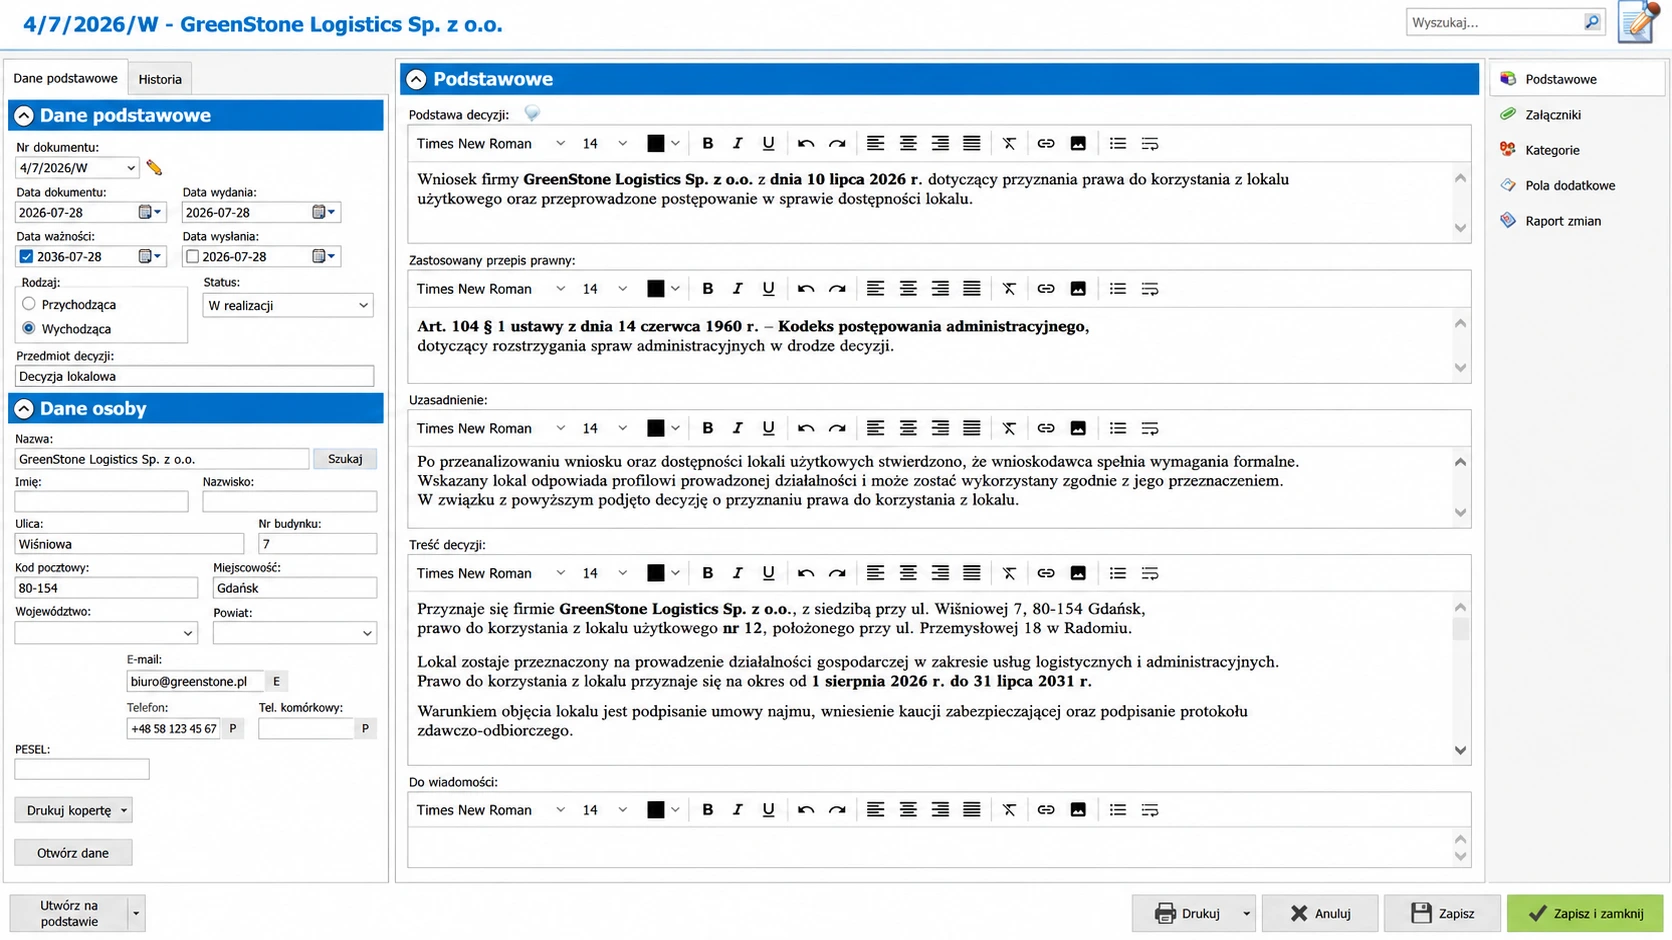Image resolution: width=1672 pixels, height=940 pixels.
Task: Open font family dropdown in Podstawa decyzji toolbar
Action: coord(560,144)
